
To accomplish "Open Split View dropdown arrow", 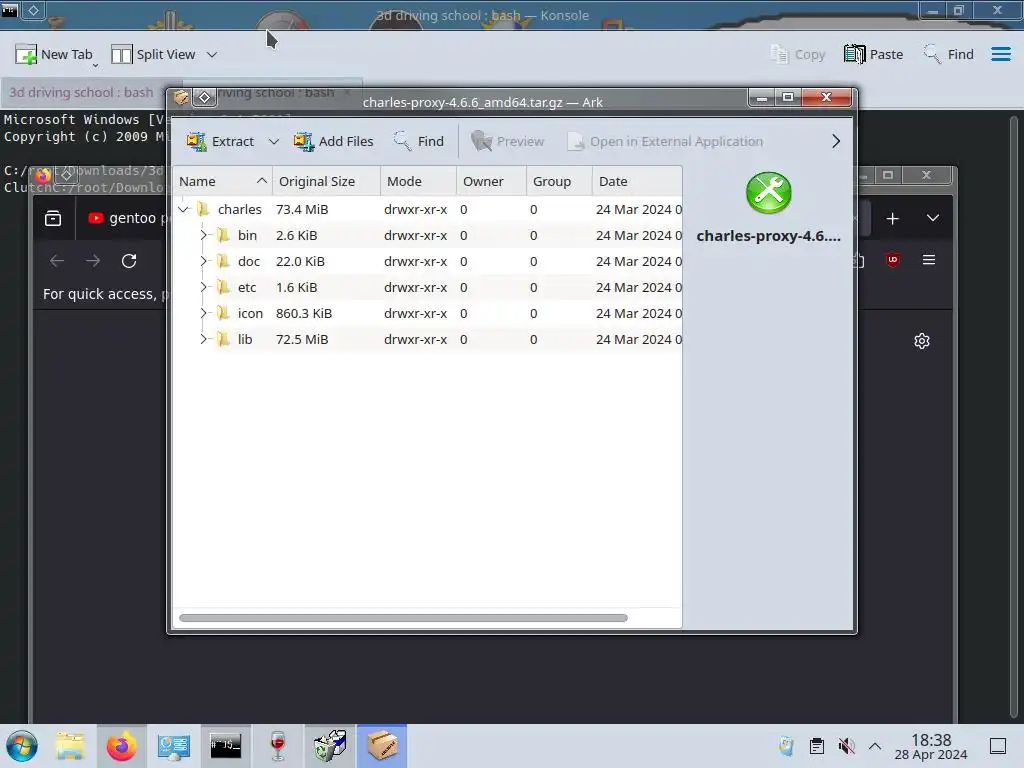I will [x=212, y=55].
